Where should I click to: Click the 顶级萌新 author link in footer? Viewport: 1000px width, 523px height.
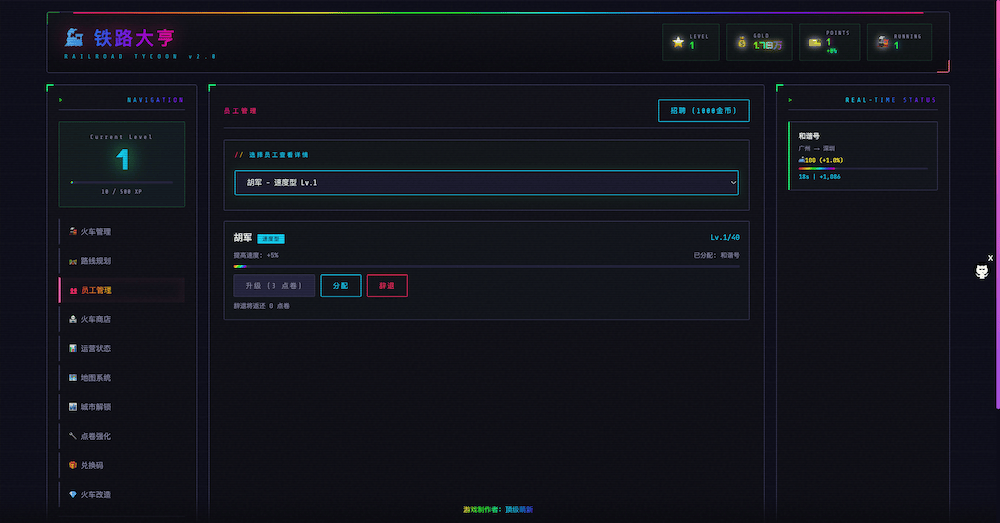(519, 510)
